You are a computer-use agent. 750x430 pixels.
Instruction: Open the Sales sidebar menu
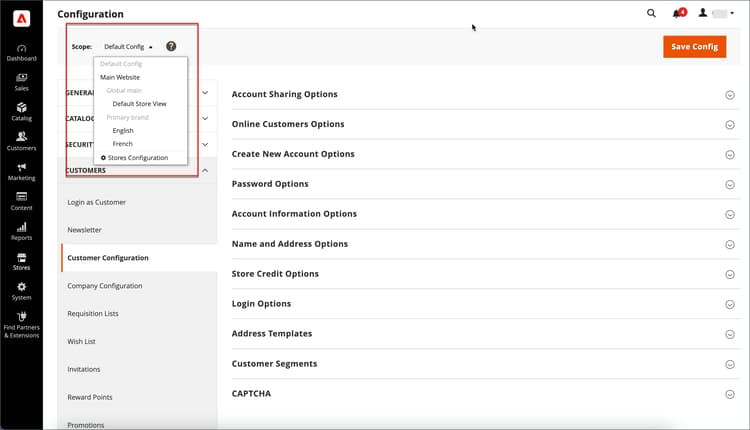[22, 82]
